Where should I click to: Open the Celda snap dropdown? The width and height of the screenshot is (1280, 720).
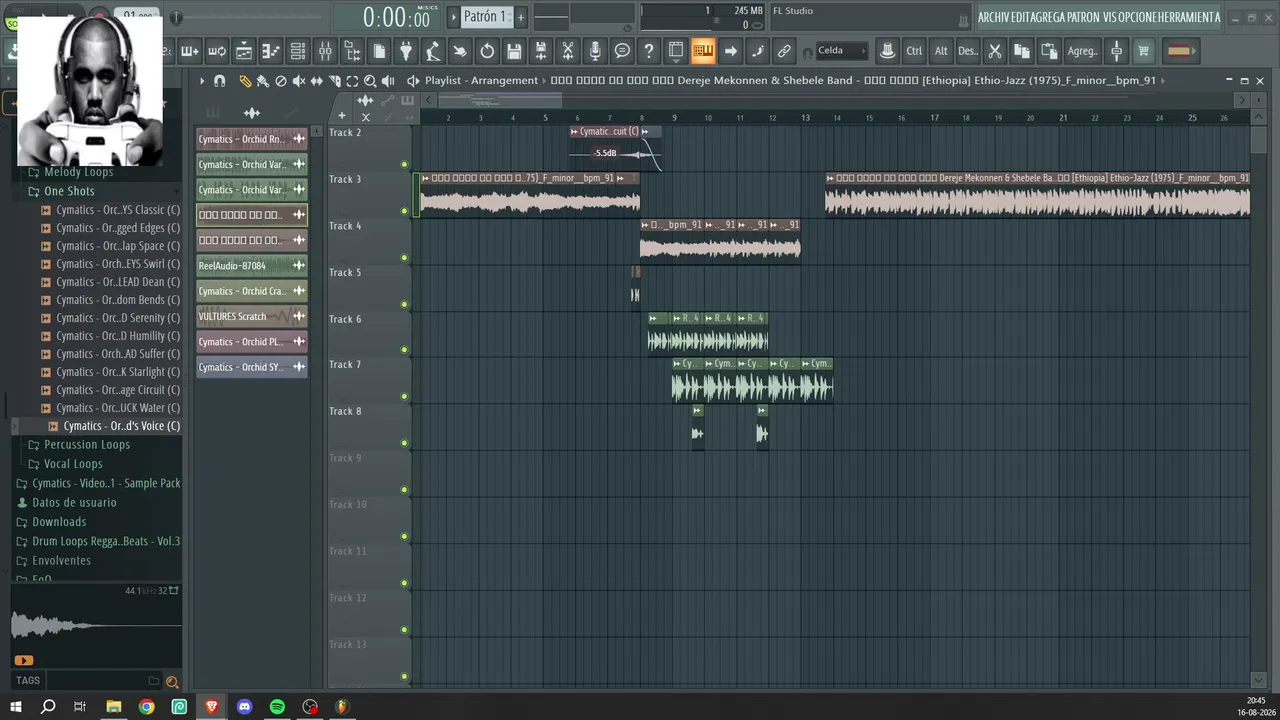tap(841, 51)
